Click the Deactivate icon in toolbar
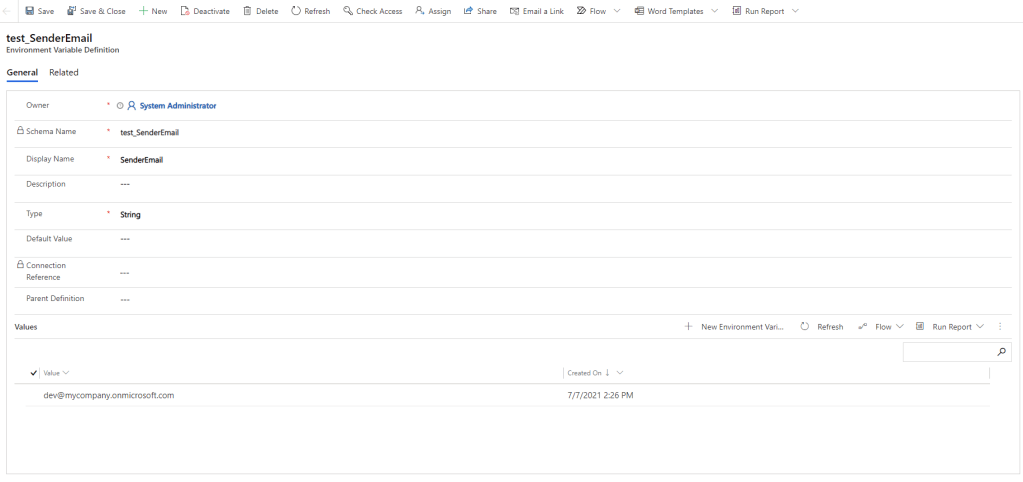Viewport: 1023px width, 482px height. 185,11
